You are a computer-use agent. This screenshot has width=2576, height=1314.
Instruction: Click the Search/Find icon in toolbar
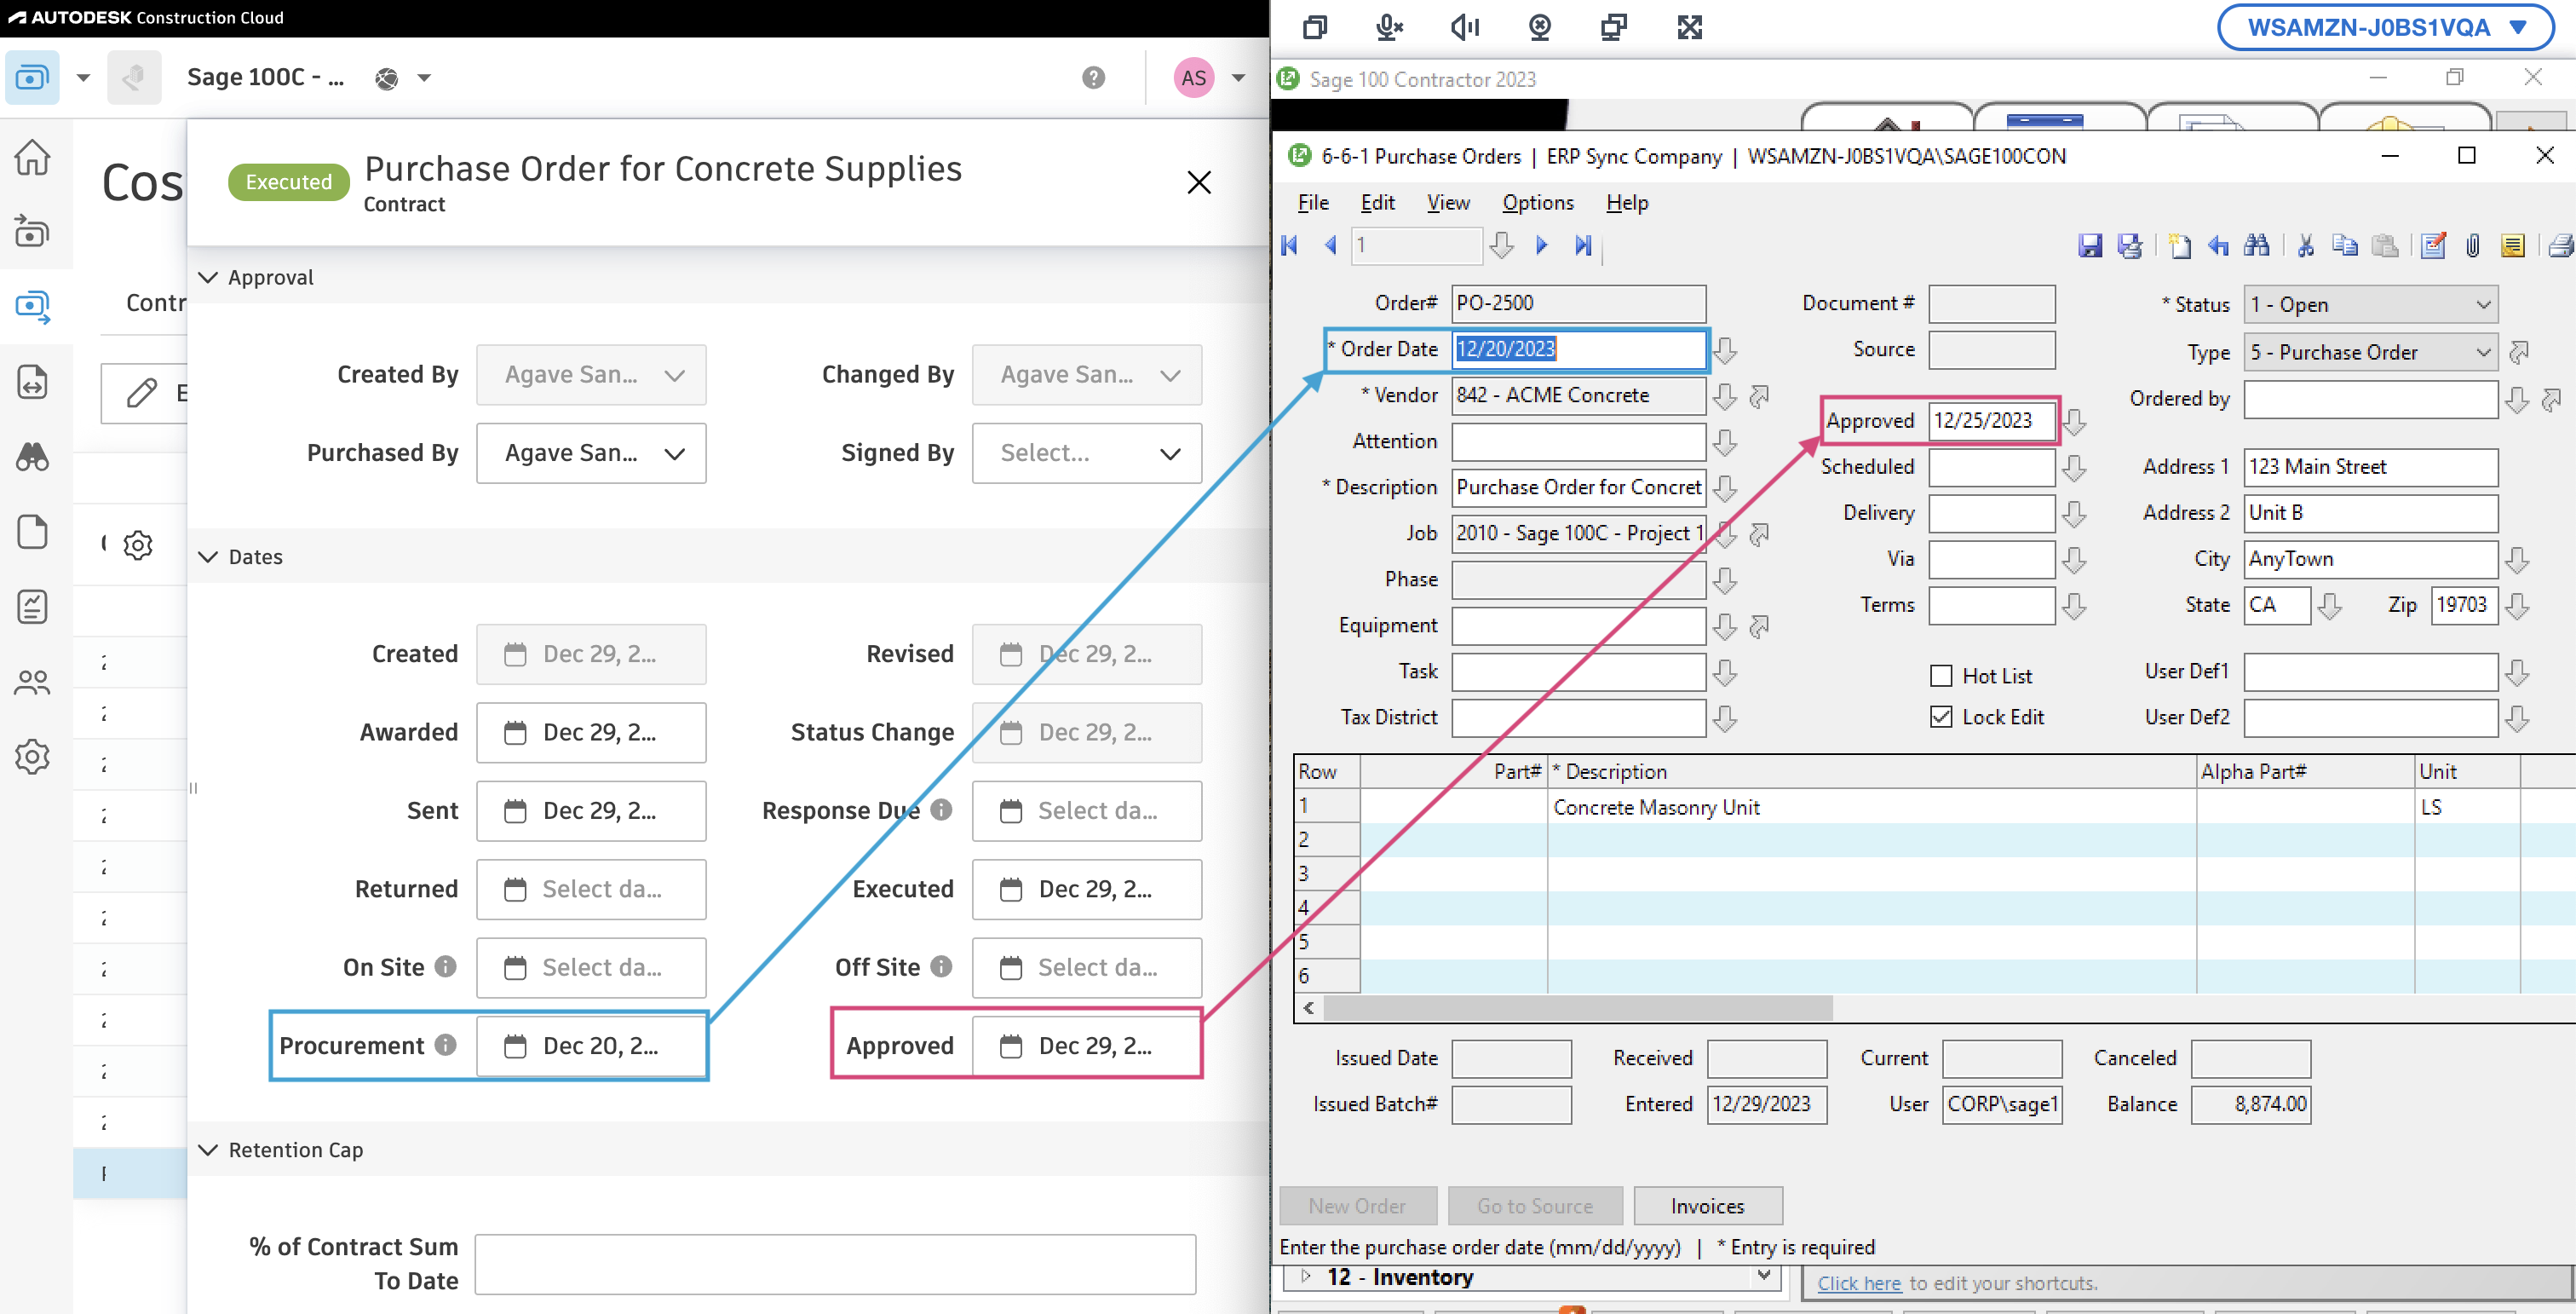pyautogui.click(x=2259, y=246)
